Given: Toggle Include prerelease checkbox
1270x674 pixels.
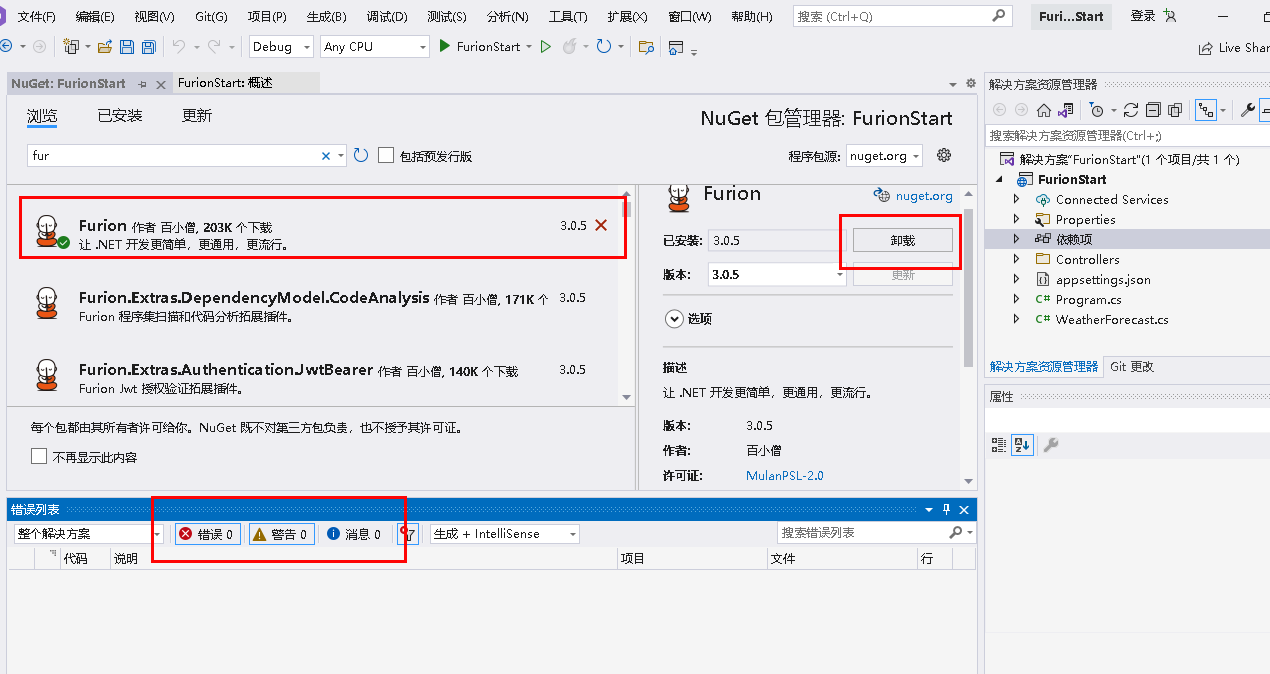Looking at the screenshot, I should (386, 155).
